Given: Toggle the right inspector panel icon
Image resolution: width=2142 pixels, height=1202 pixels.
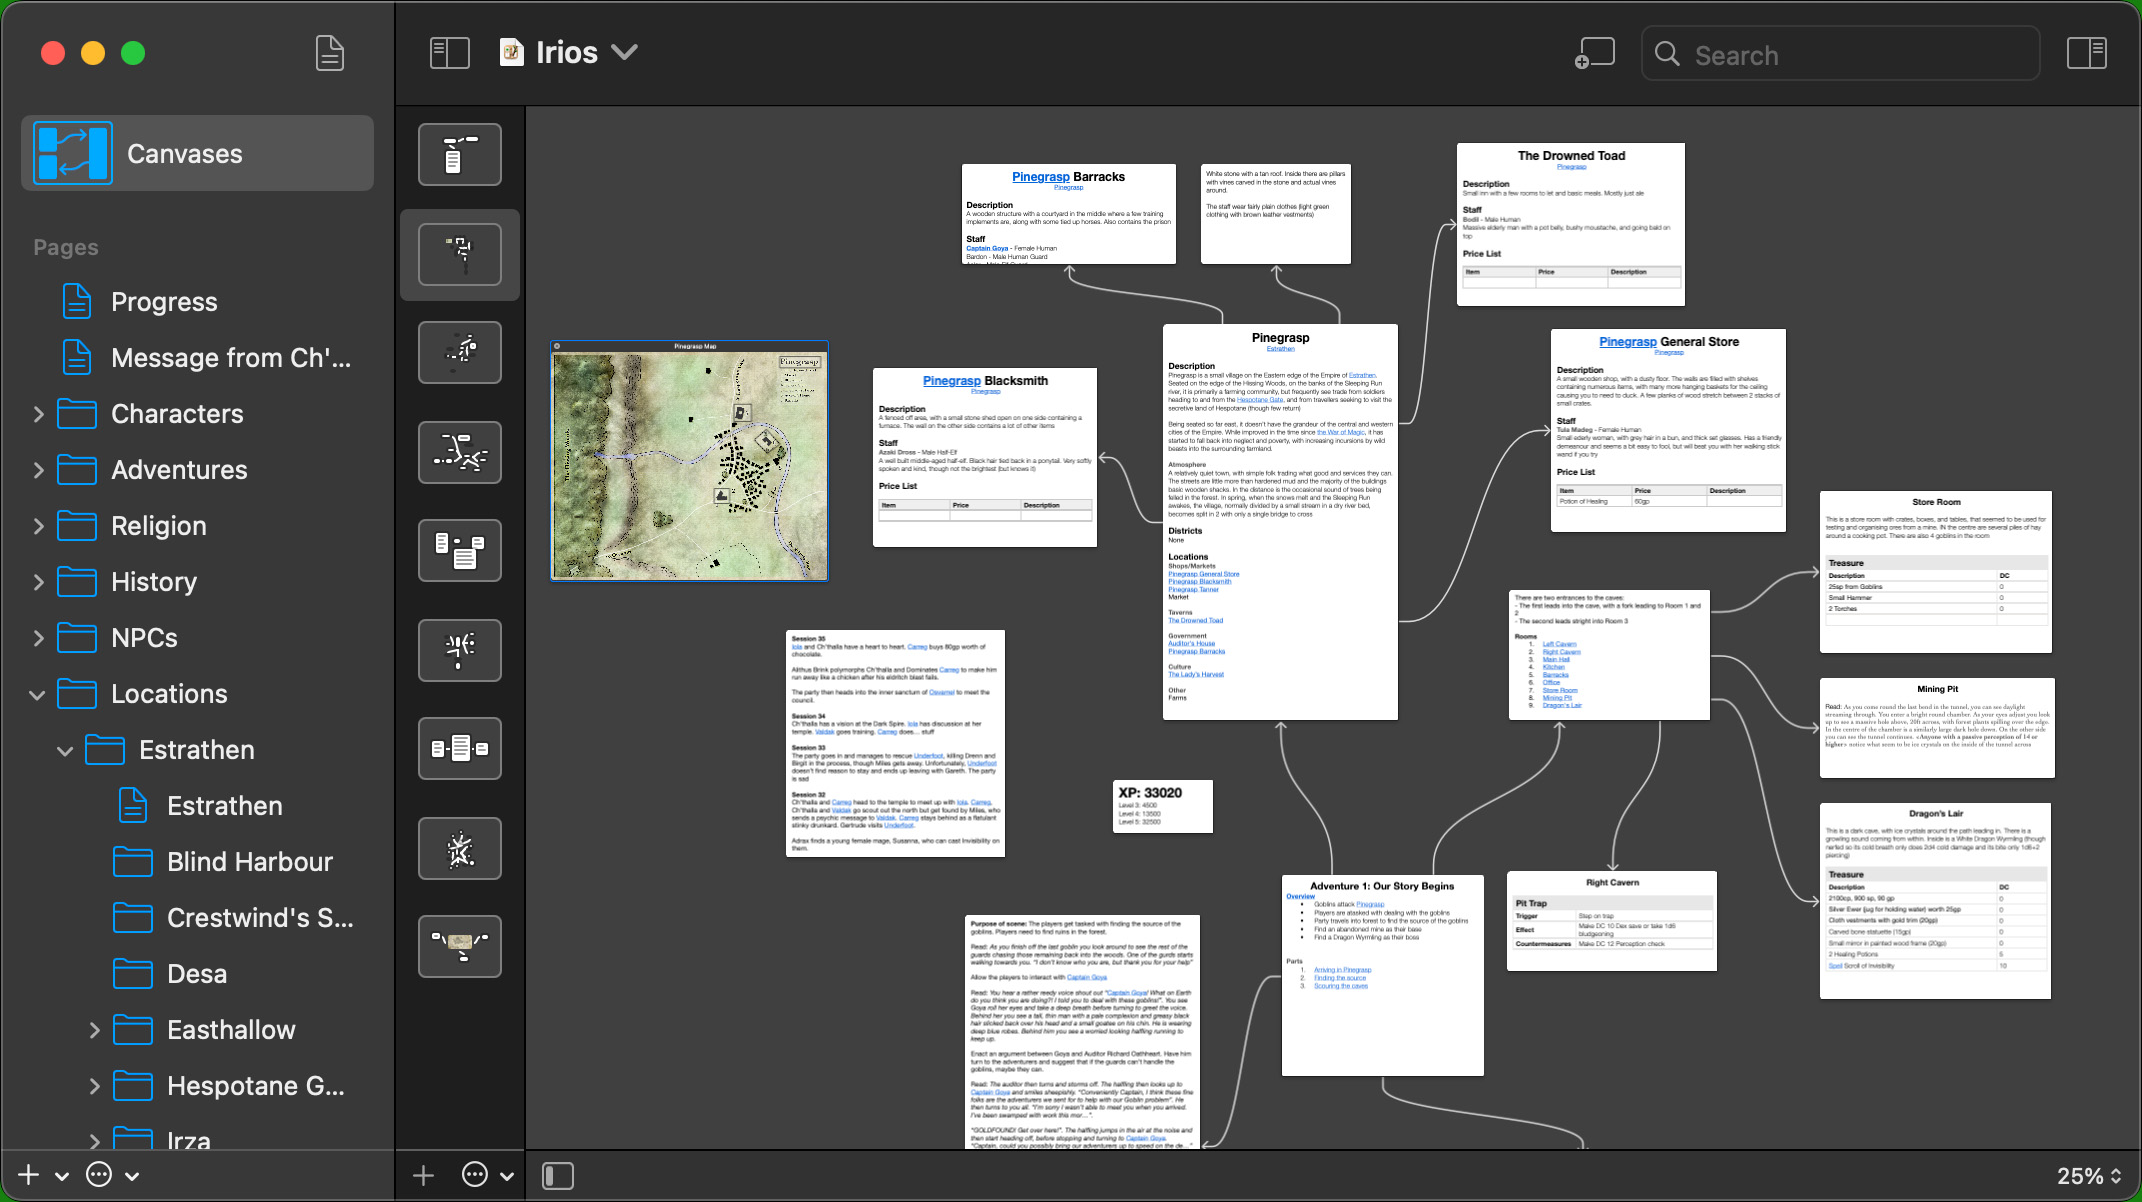Looking at the screenshot, I should (2086, 53).
